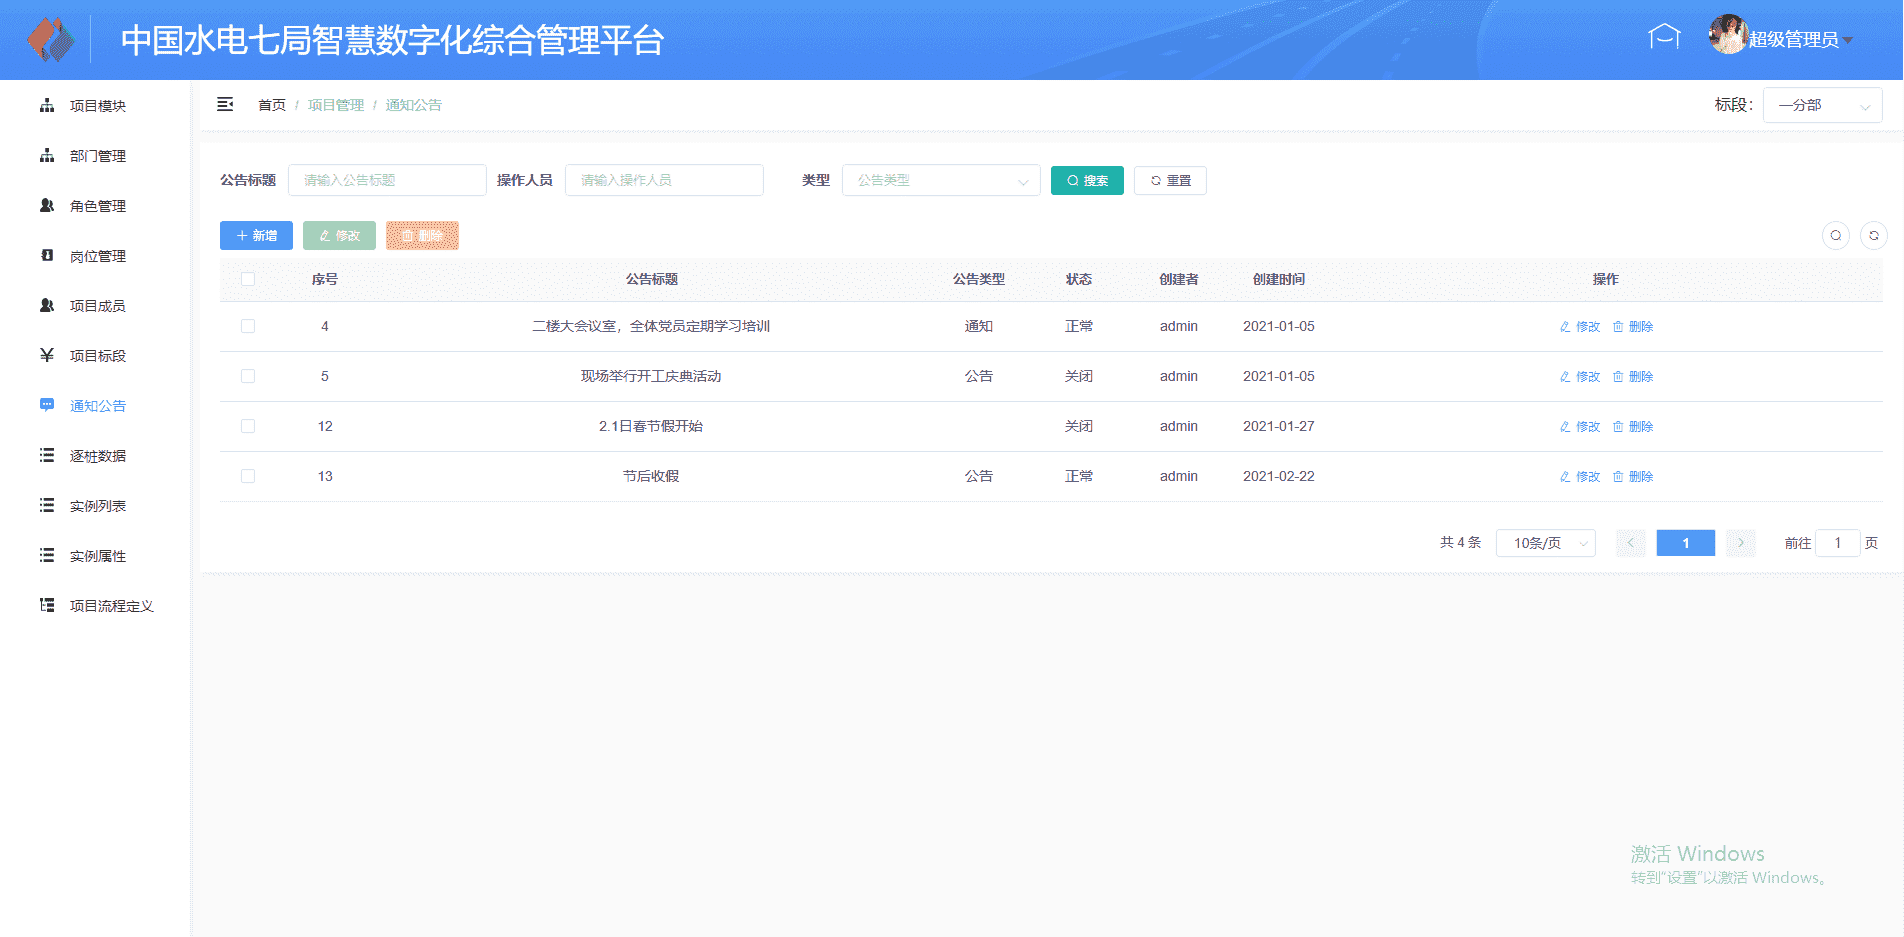Select the checkbox for 节后收假 row
1904x937 pixels.
[248, 476]
